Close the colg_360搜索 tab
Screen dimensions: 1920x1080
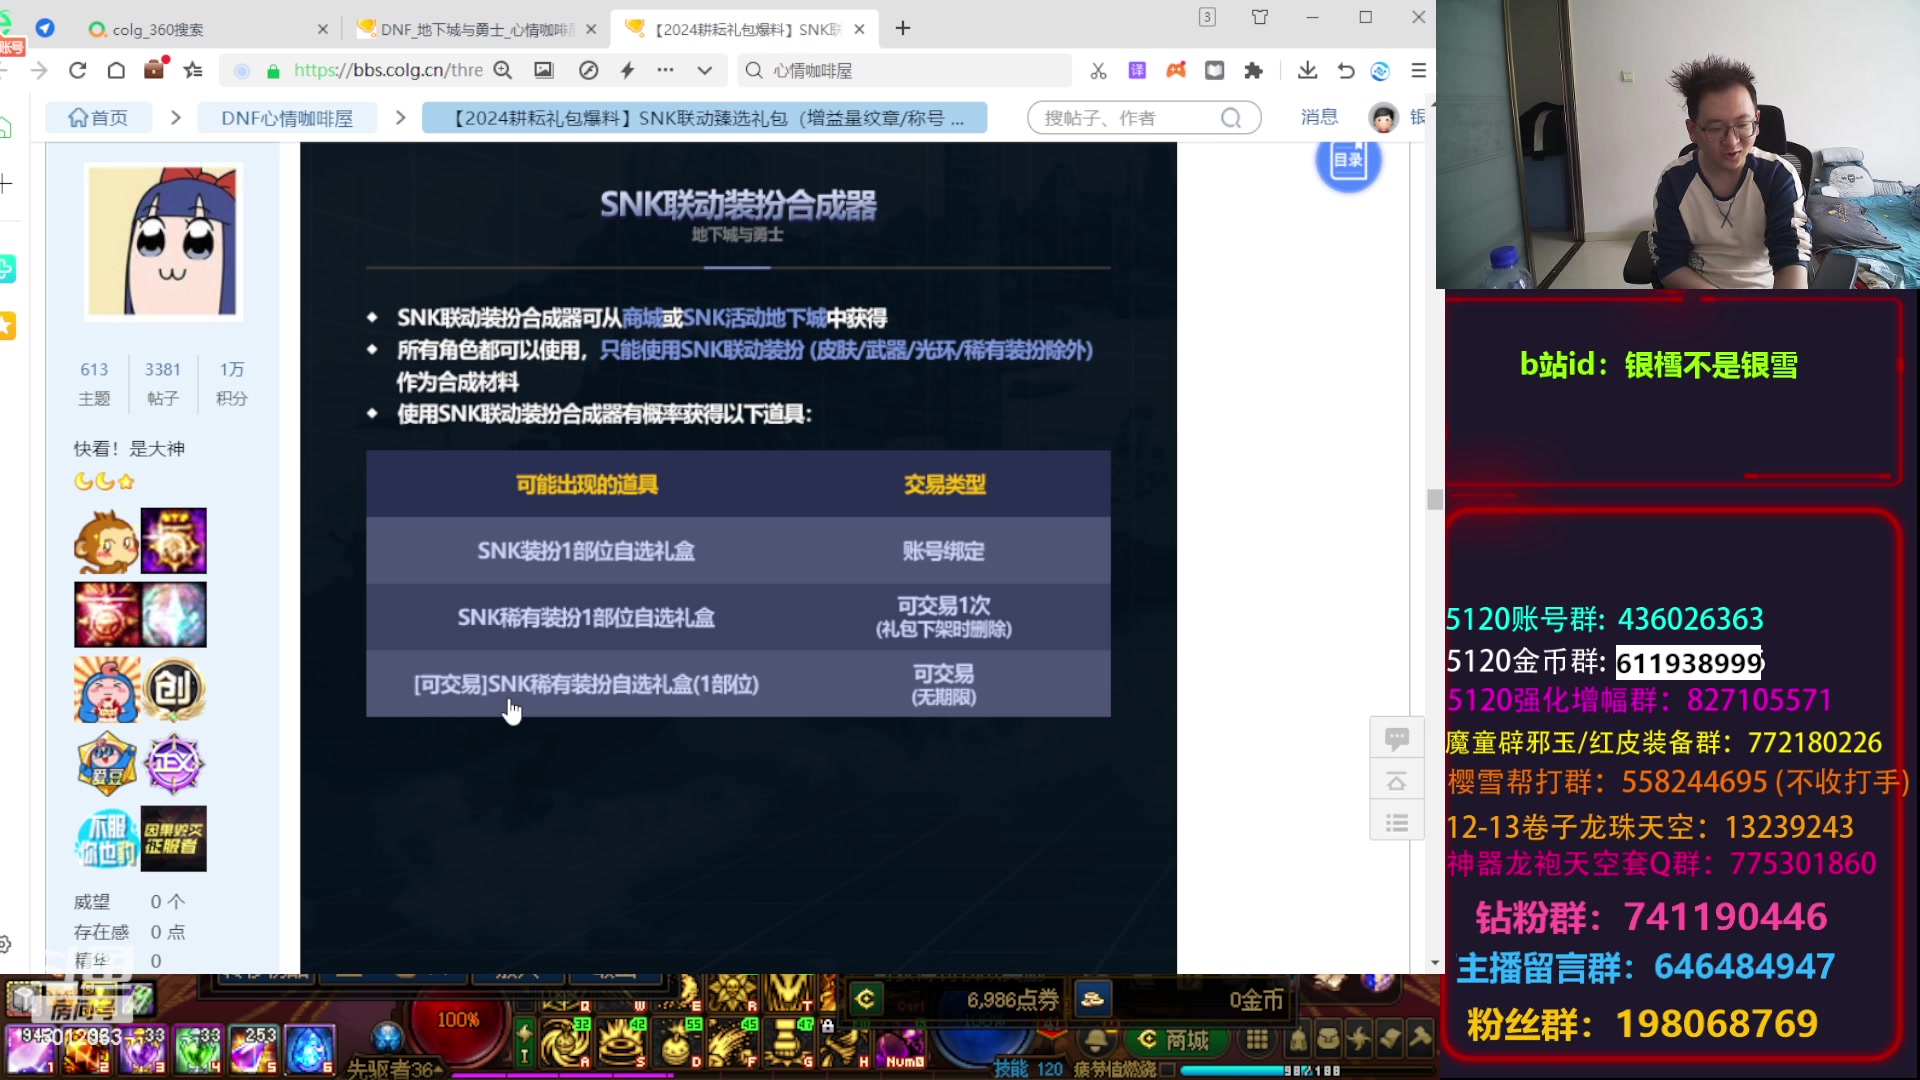point(322,29)
